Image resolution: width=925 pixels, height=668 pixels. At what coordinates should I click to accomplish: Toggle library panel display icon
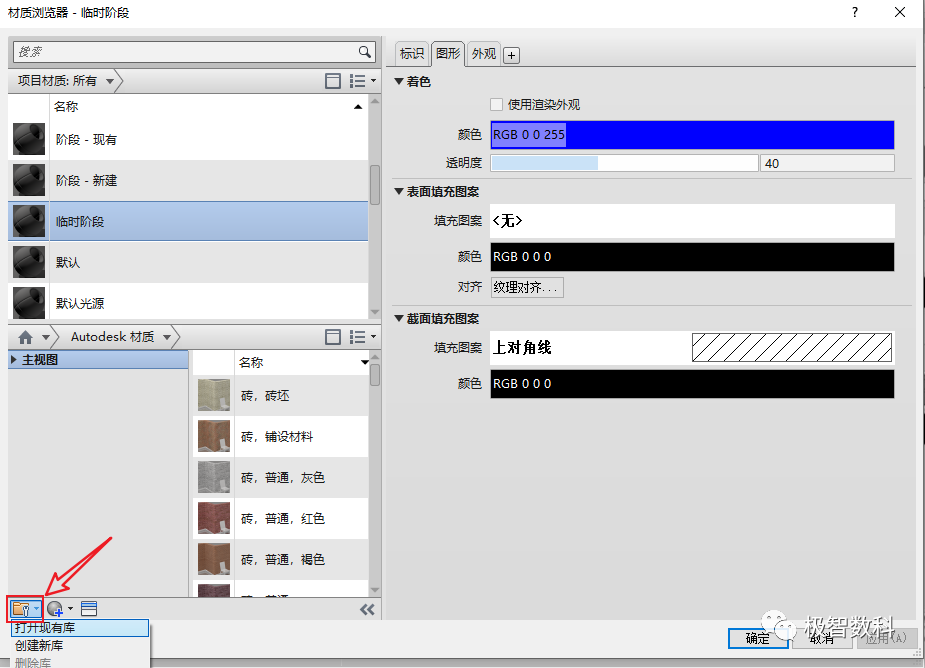click(x=333, y=337)
